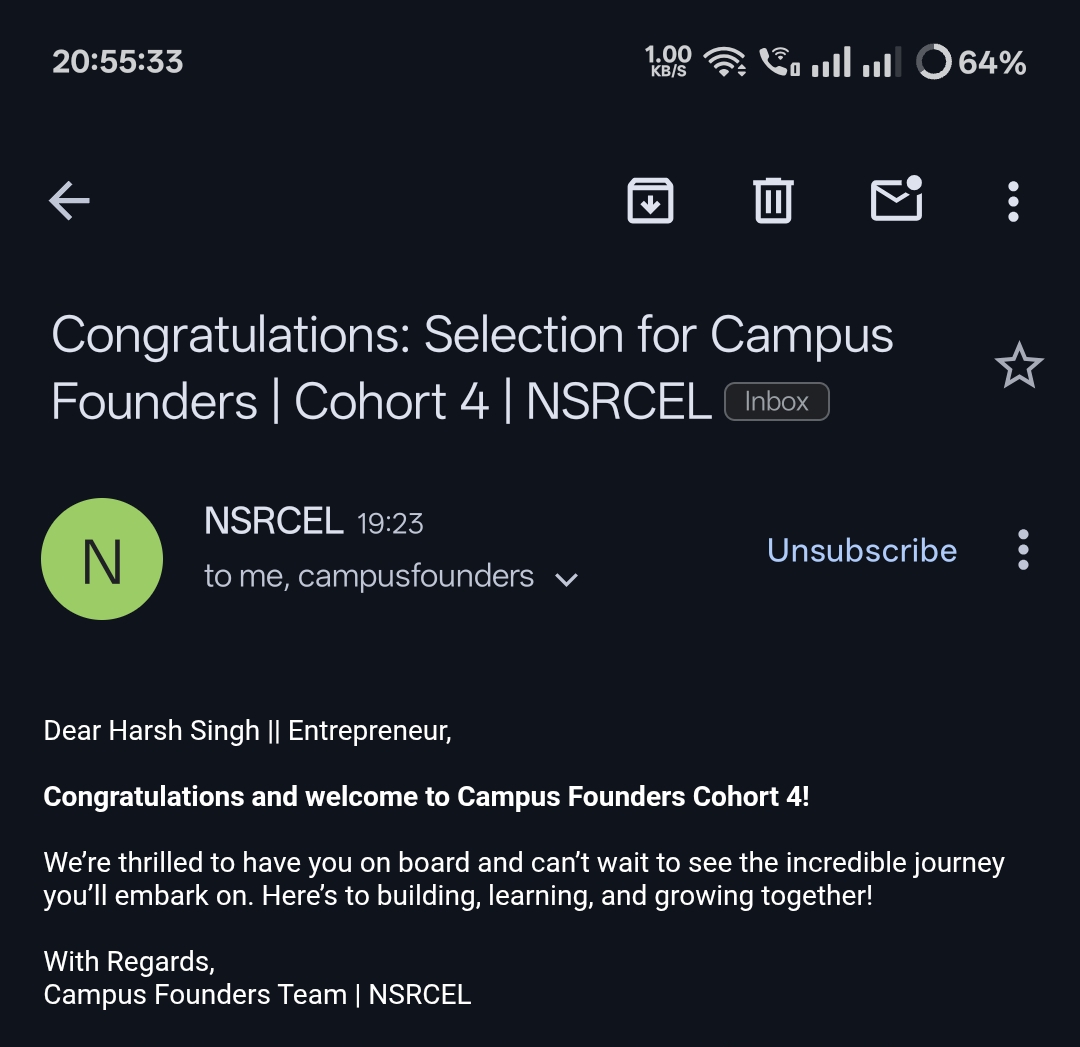Open the top toolbar overflow menu

click(1013, 201)
